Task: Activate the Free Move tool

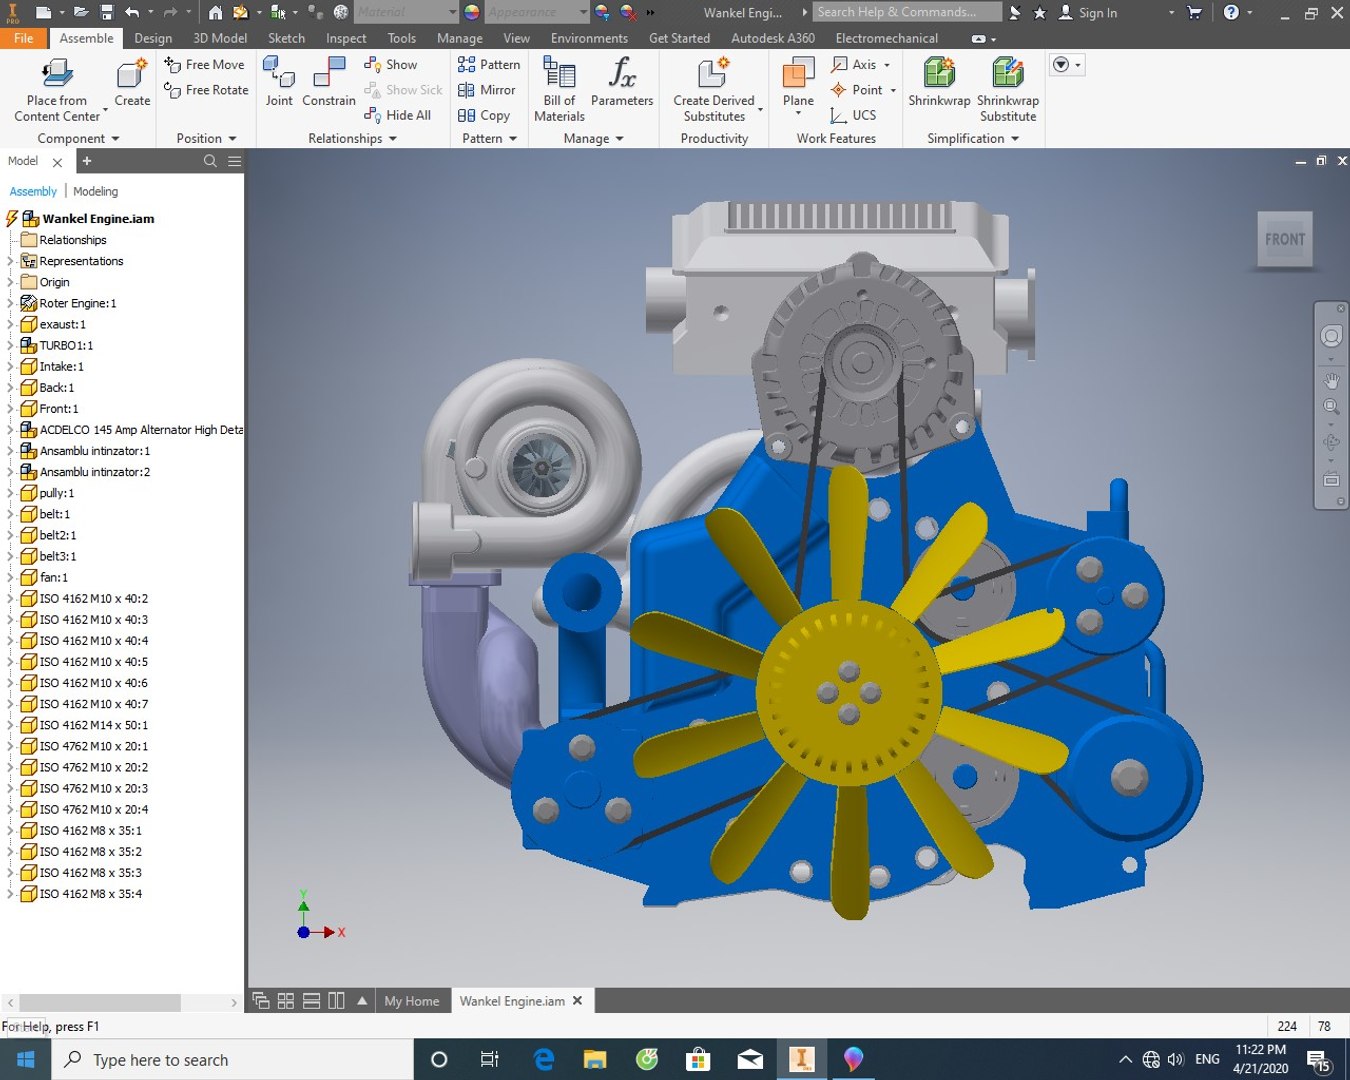Action: coord(204,64)
